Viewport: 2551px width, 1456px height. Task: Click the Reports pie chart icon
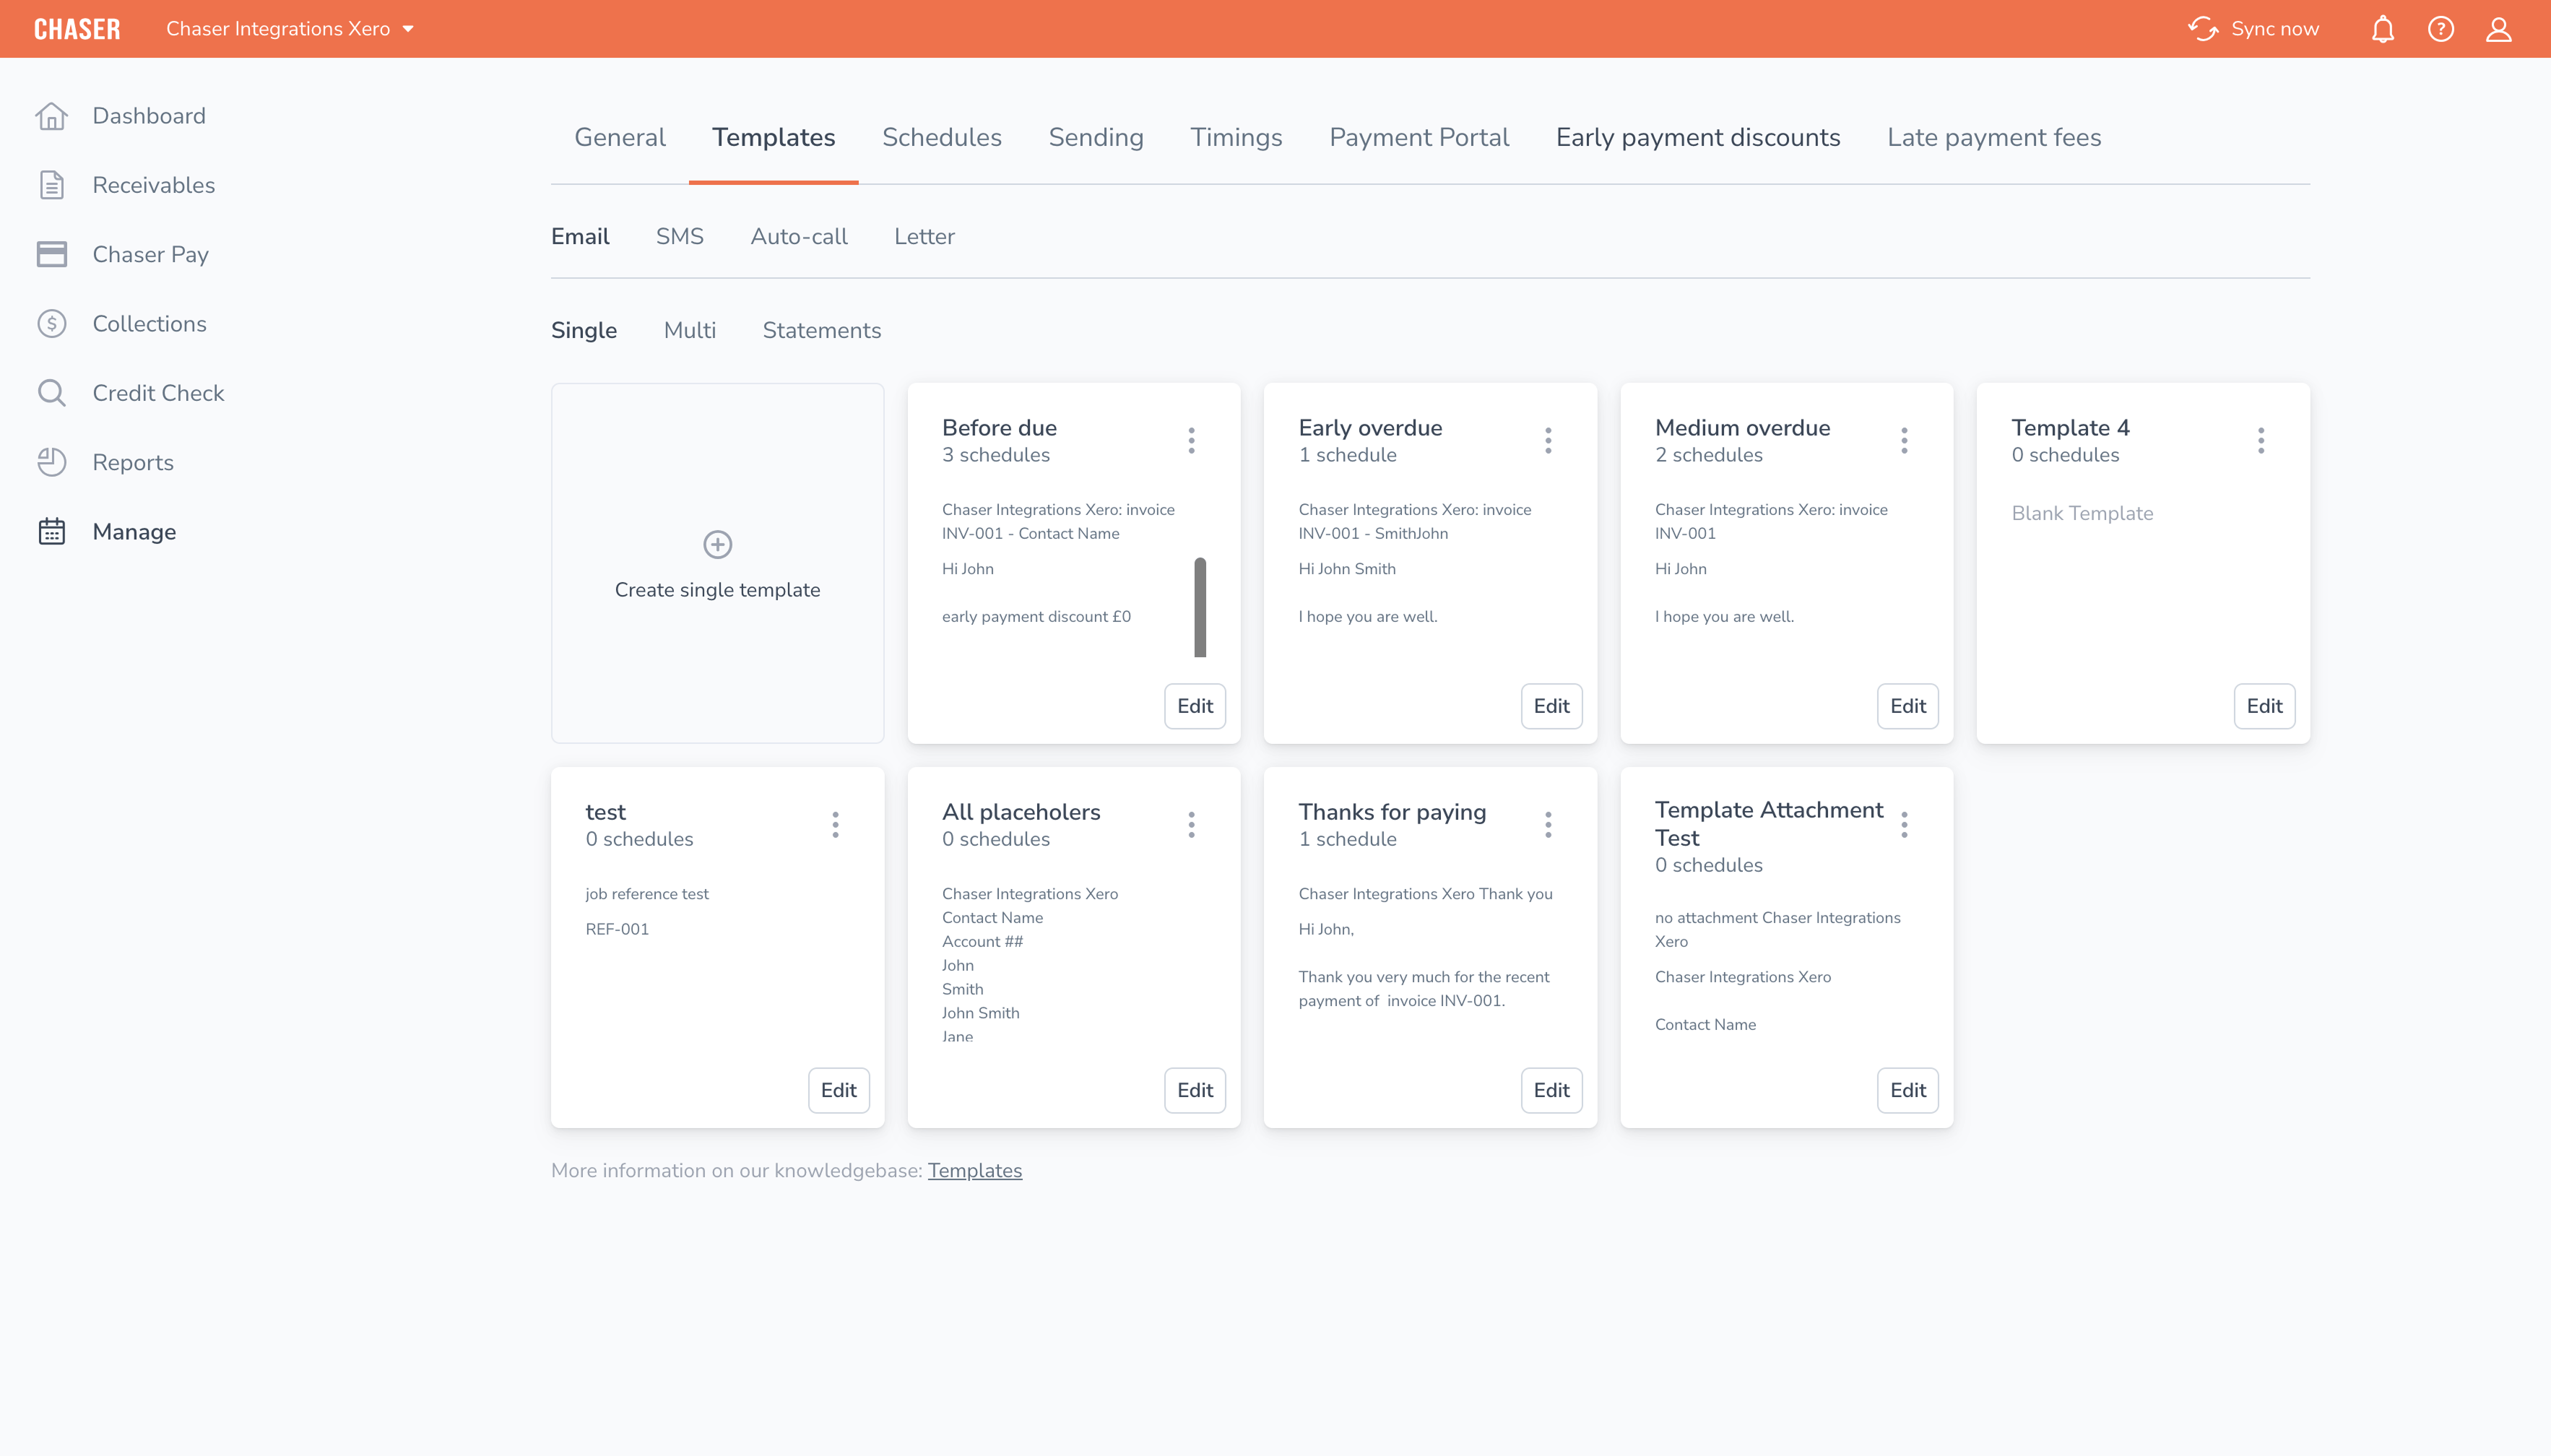click(51, 462)
